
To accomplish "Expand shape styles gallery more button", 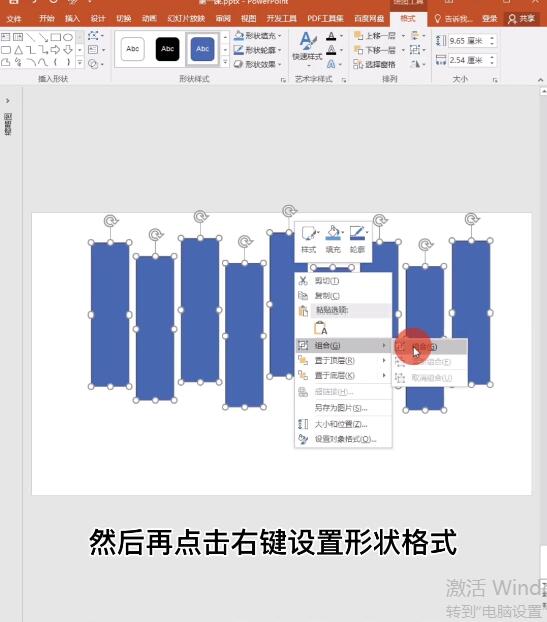I will point(225,62).
